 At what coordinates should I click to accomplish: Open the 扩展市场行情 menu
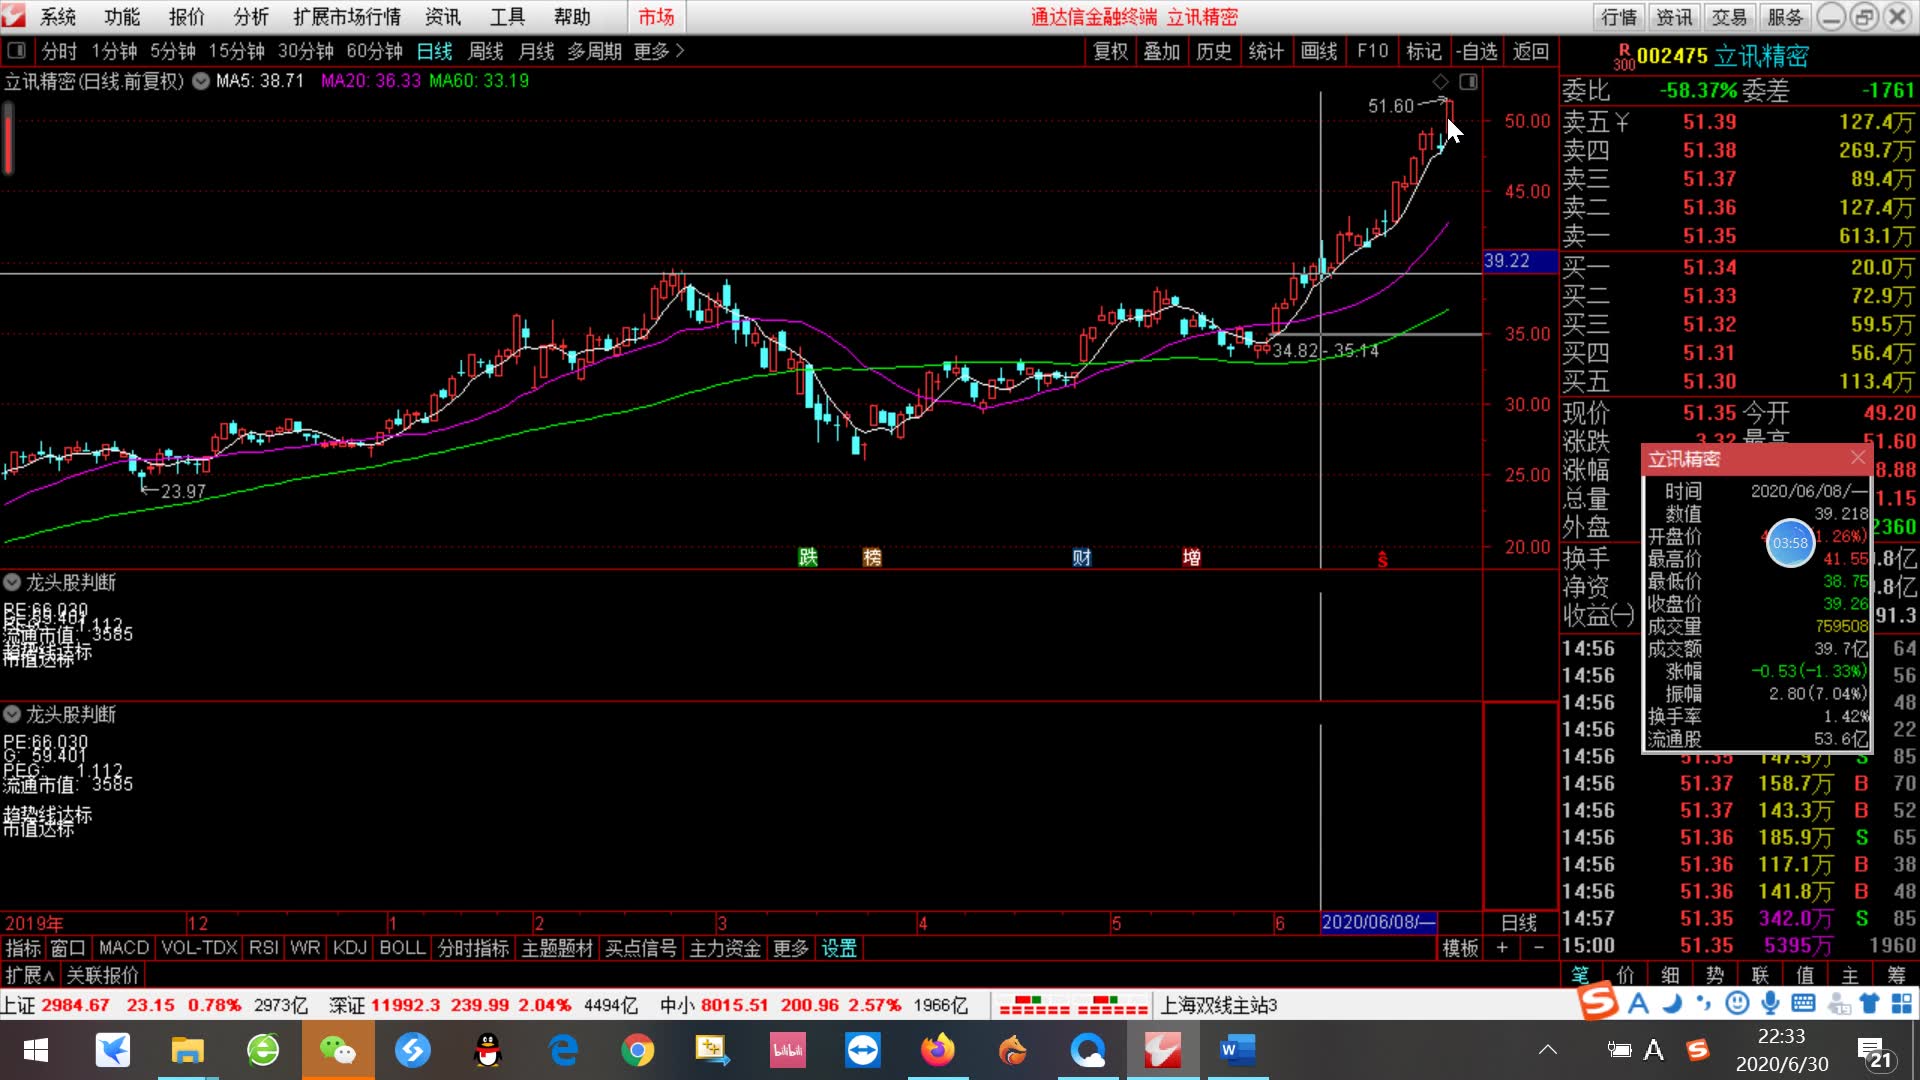(x=347, y=17)
